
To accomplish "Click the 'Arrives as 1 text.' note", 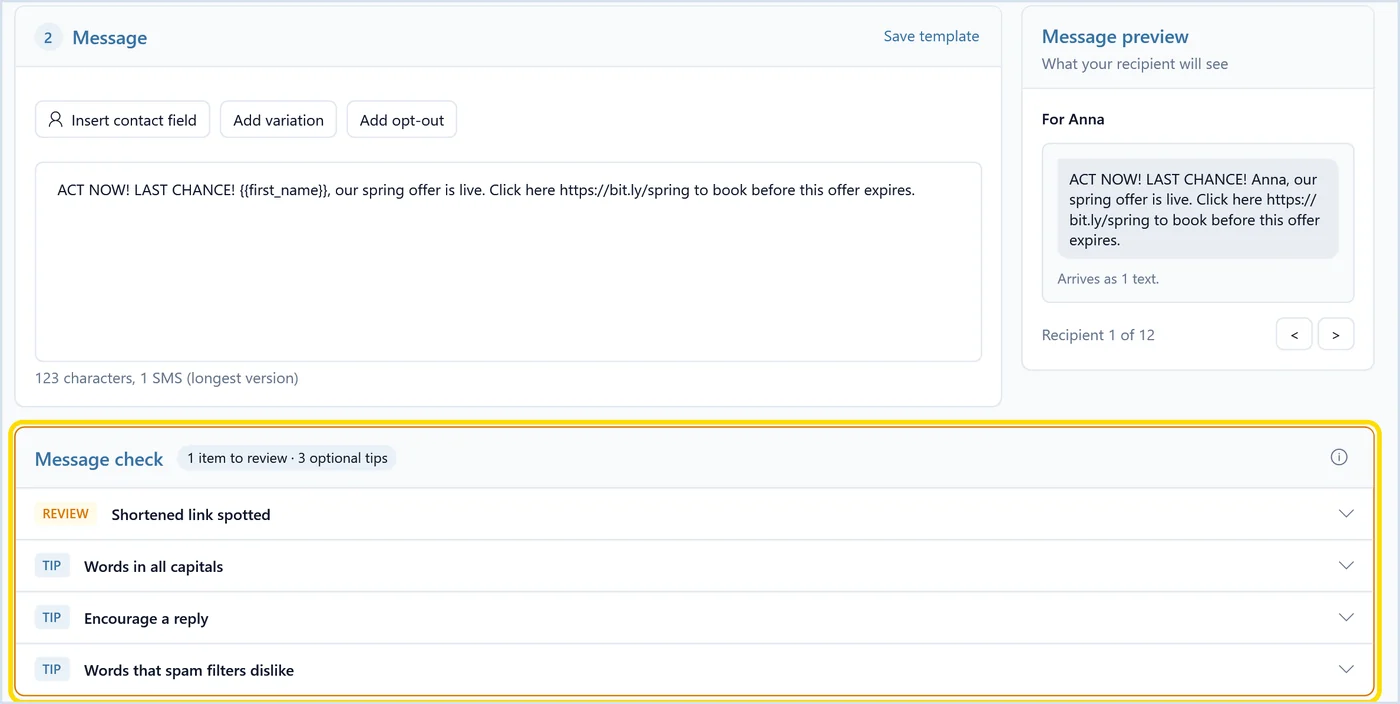I will click(x=1108, y=279).
